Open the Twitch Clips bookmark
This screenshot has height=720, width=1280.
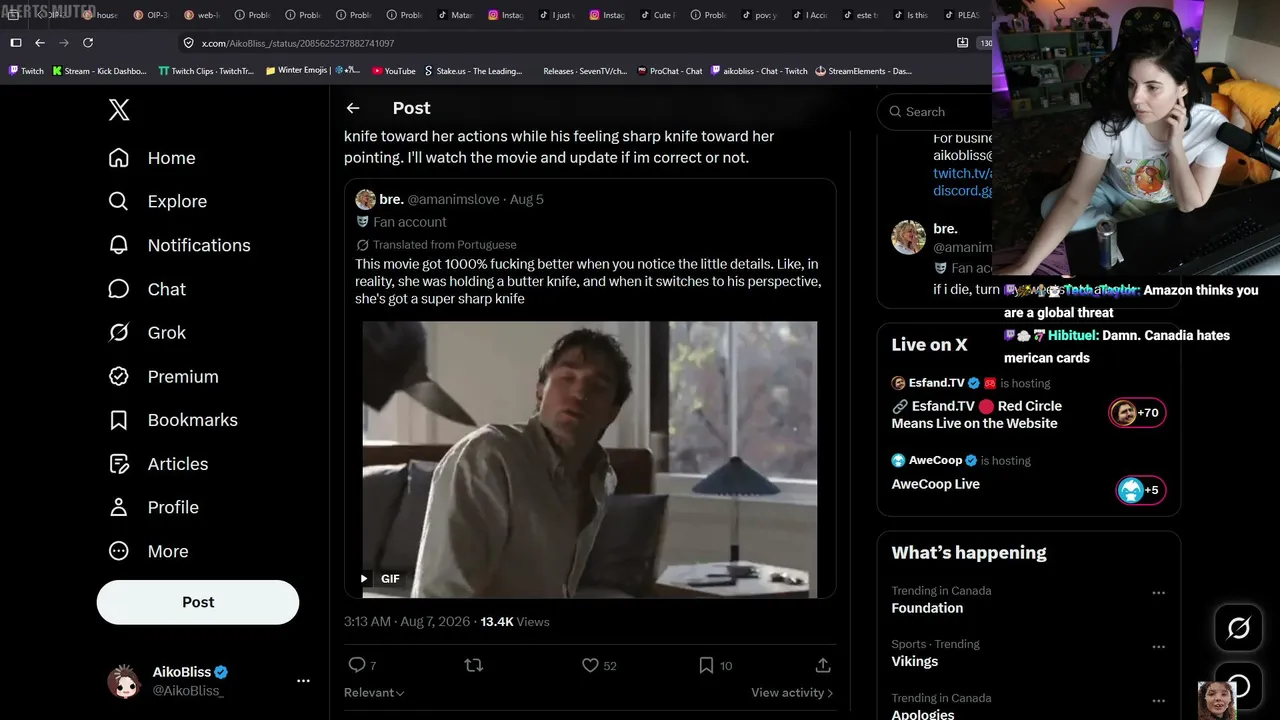click(x=206, y=71)
